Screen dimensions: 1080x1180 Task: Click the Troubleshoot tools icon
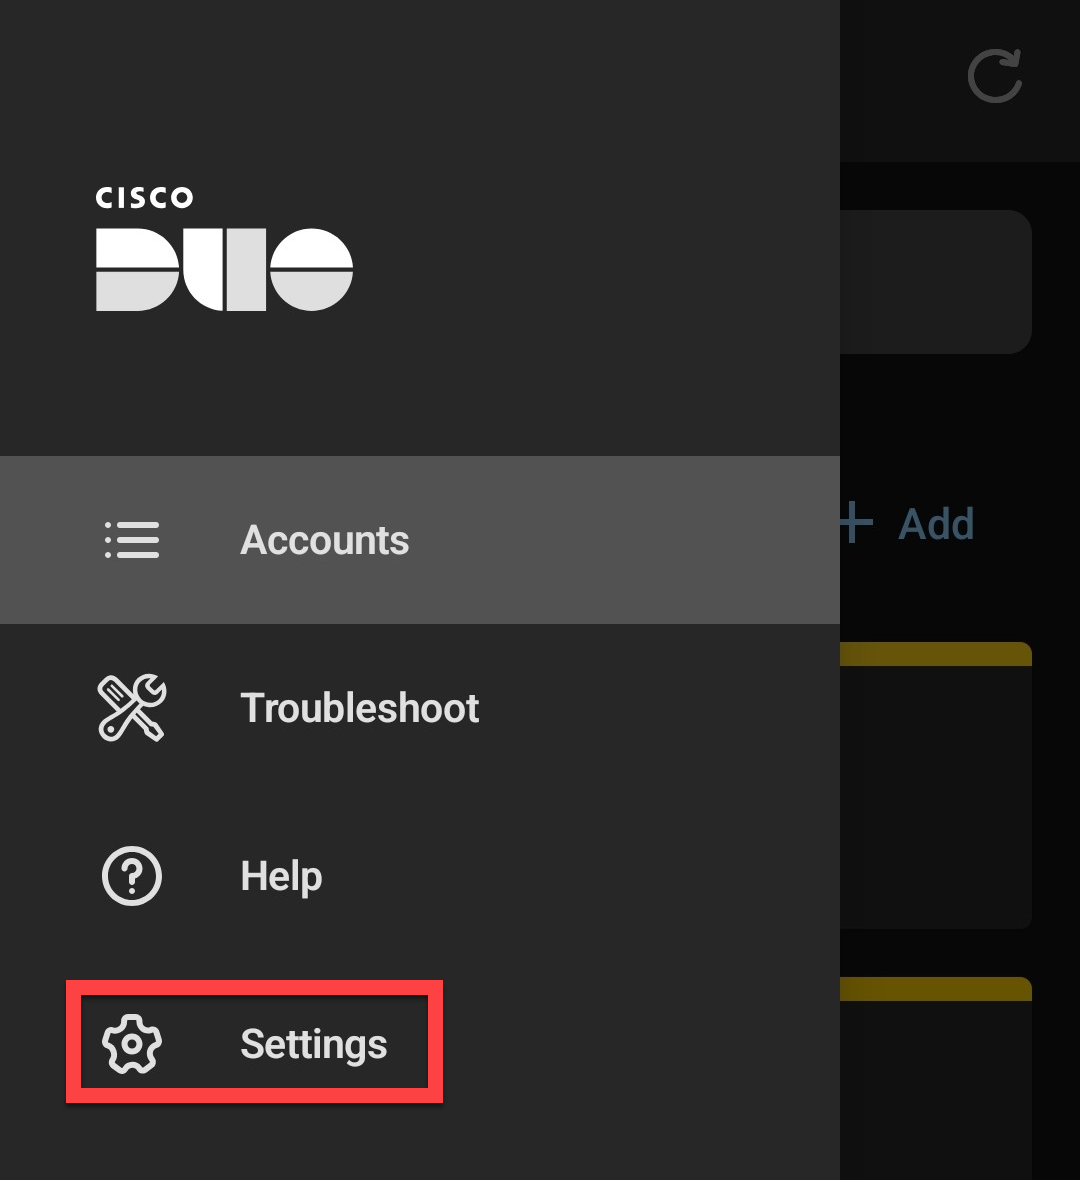coord(132,707)
